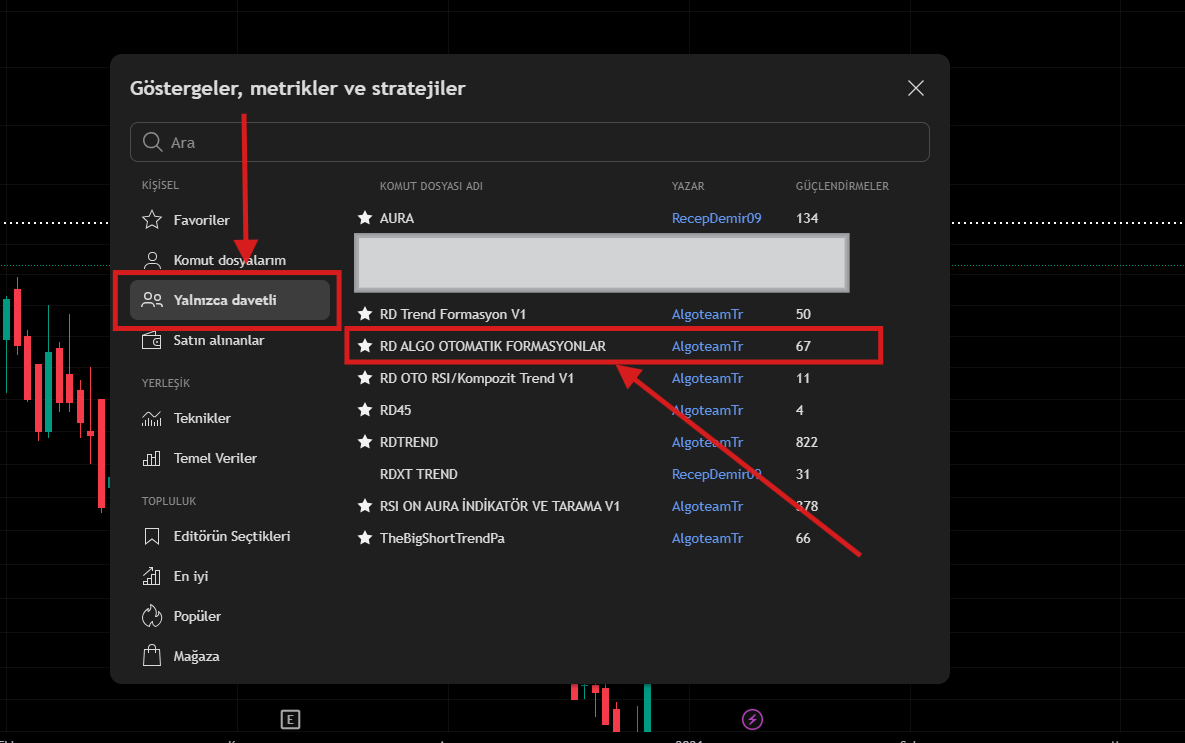This screenshot has height=743, width=1185.
Task: Toggle favorite star for RD45
Action: [365, 410]
